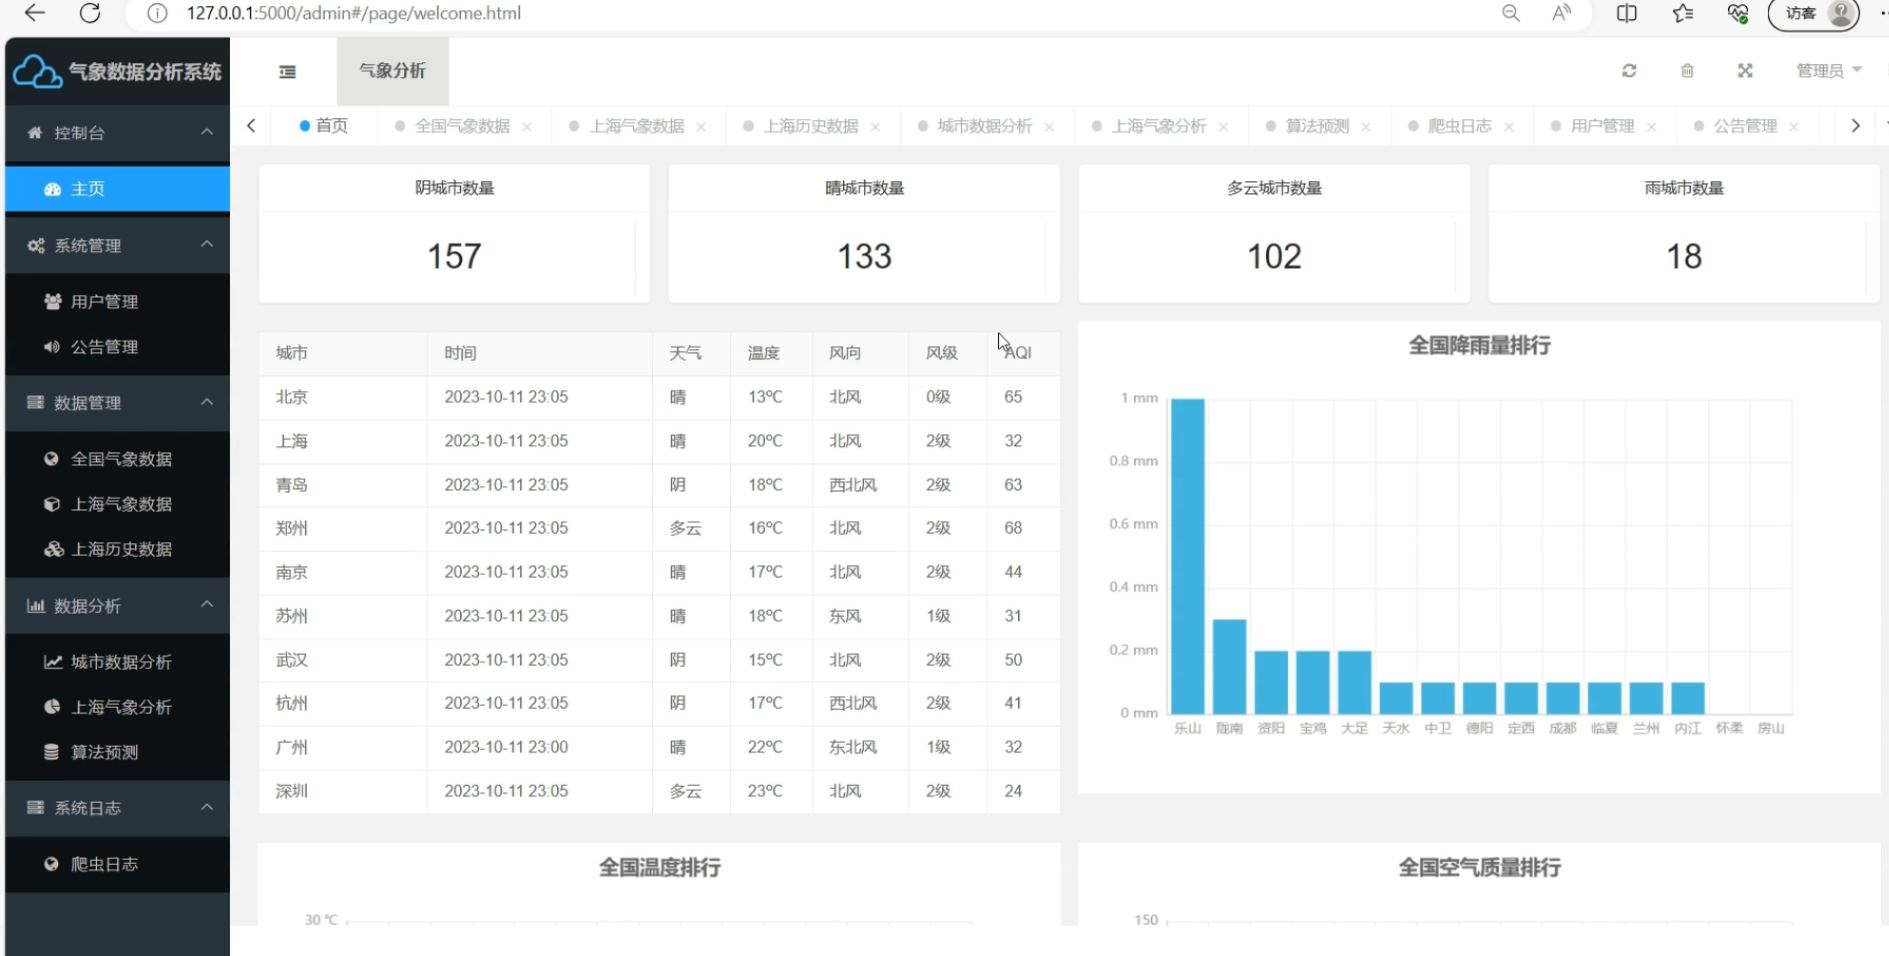Close the 用户管理 tab
This screenshot has width=1889, height=956.
[1651, 127]
